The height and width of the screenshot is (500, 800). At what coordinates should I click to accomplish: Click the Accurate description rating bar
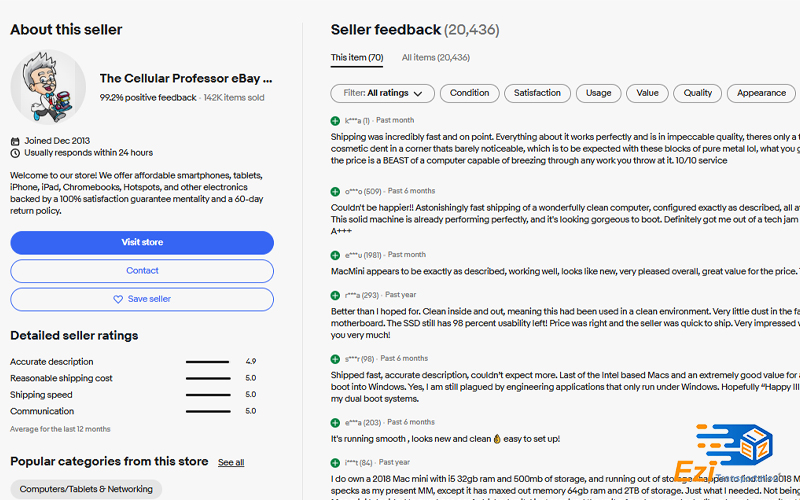click(x=208, y=362)
